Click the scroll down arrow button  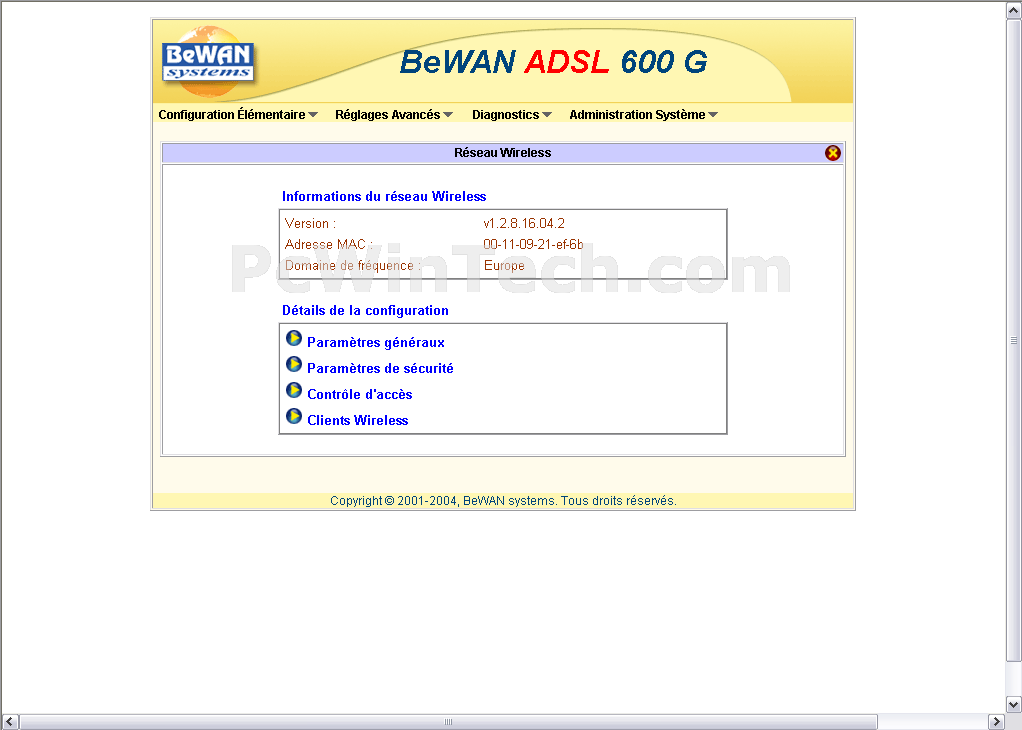pos(1014,705)
